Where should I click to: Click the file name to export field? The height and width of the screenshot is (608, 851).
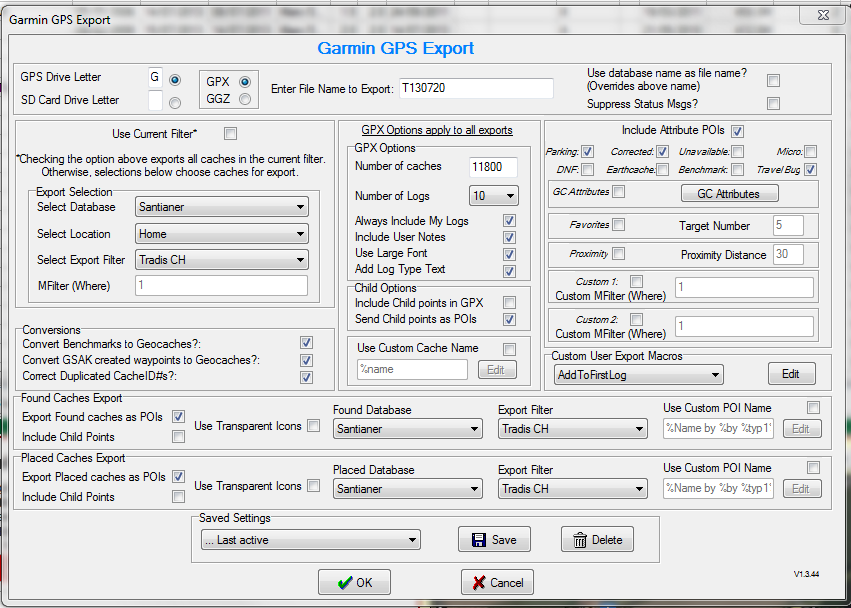tap(477, 88)
